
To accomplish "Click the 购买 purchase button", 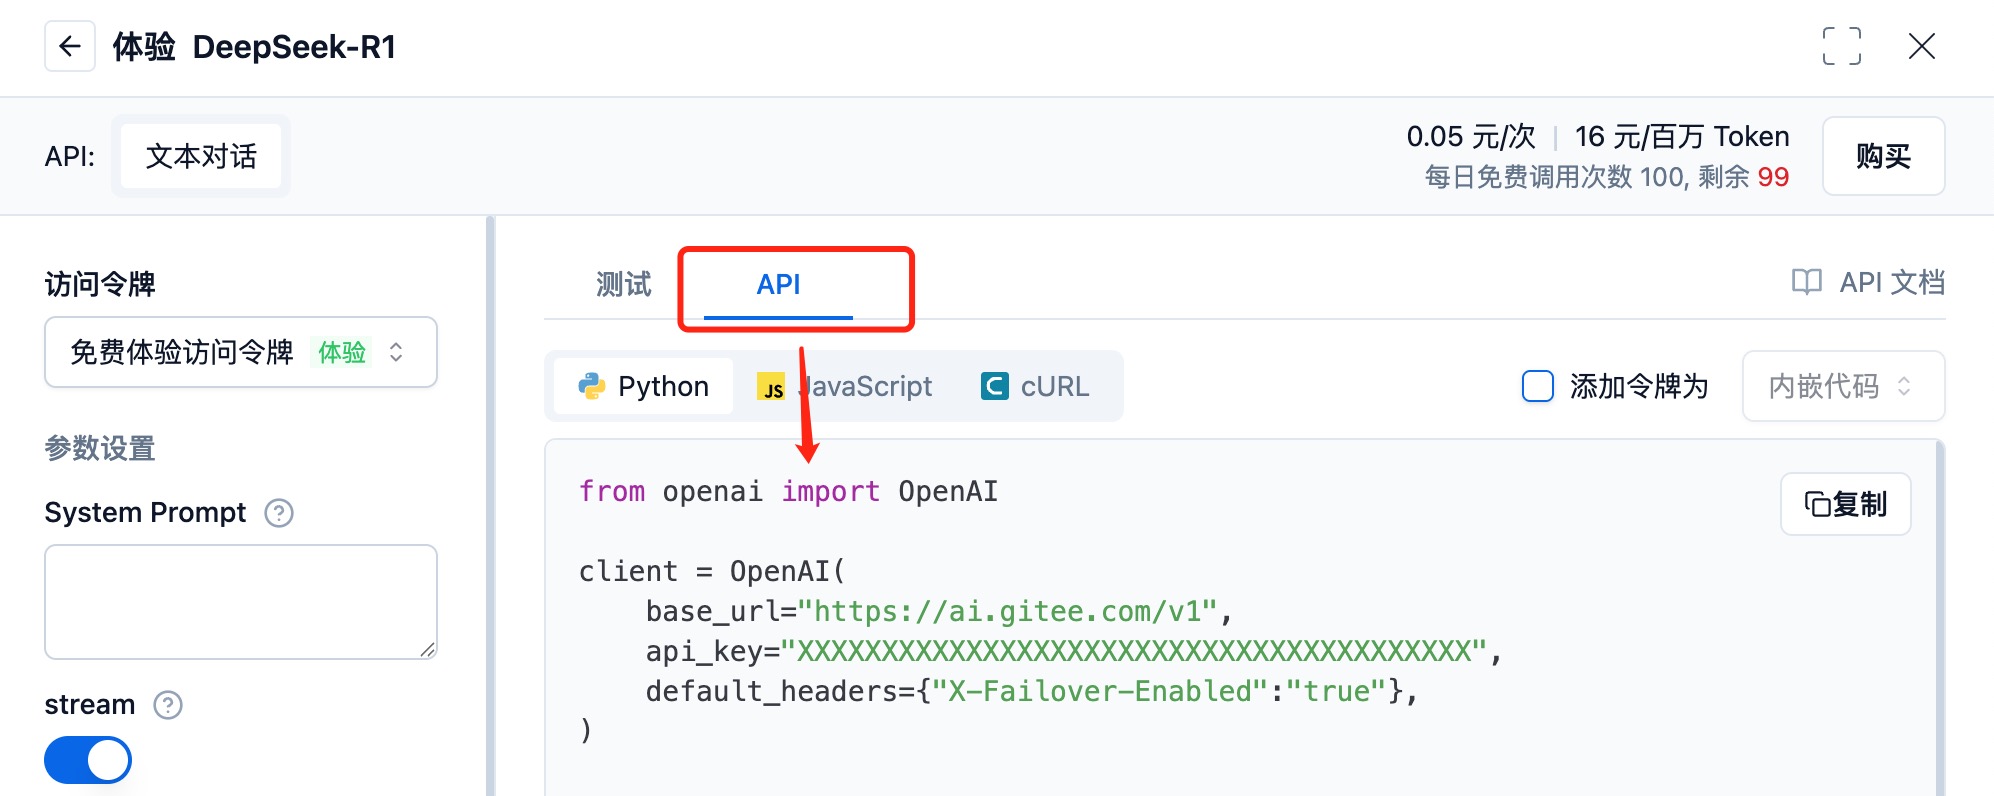I will pos(1883,156).
